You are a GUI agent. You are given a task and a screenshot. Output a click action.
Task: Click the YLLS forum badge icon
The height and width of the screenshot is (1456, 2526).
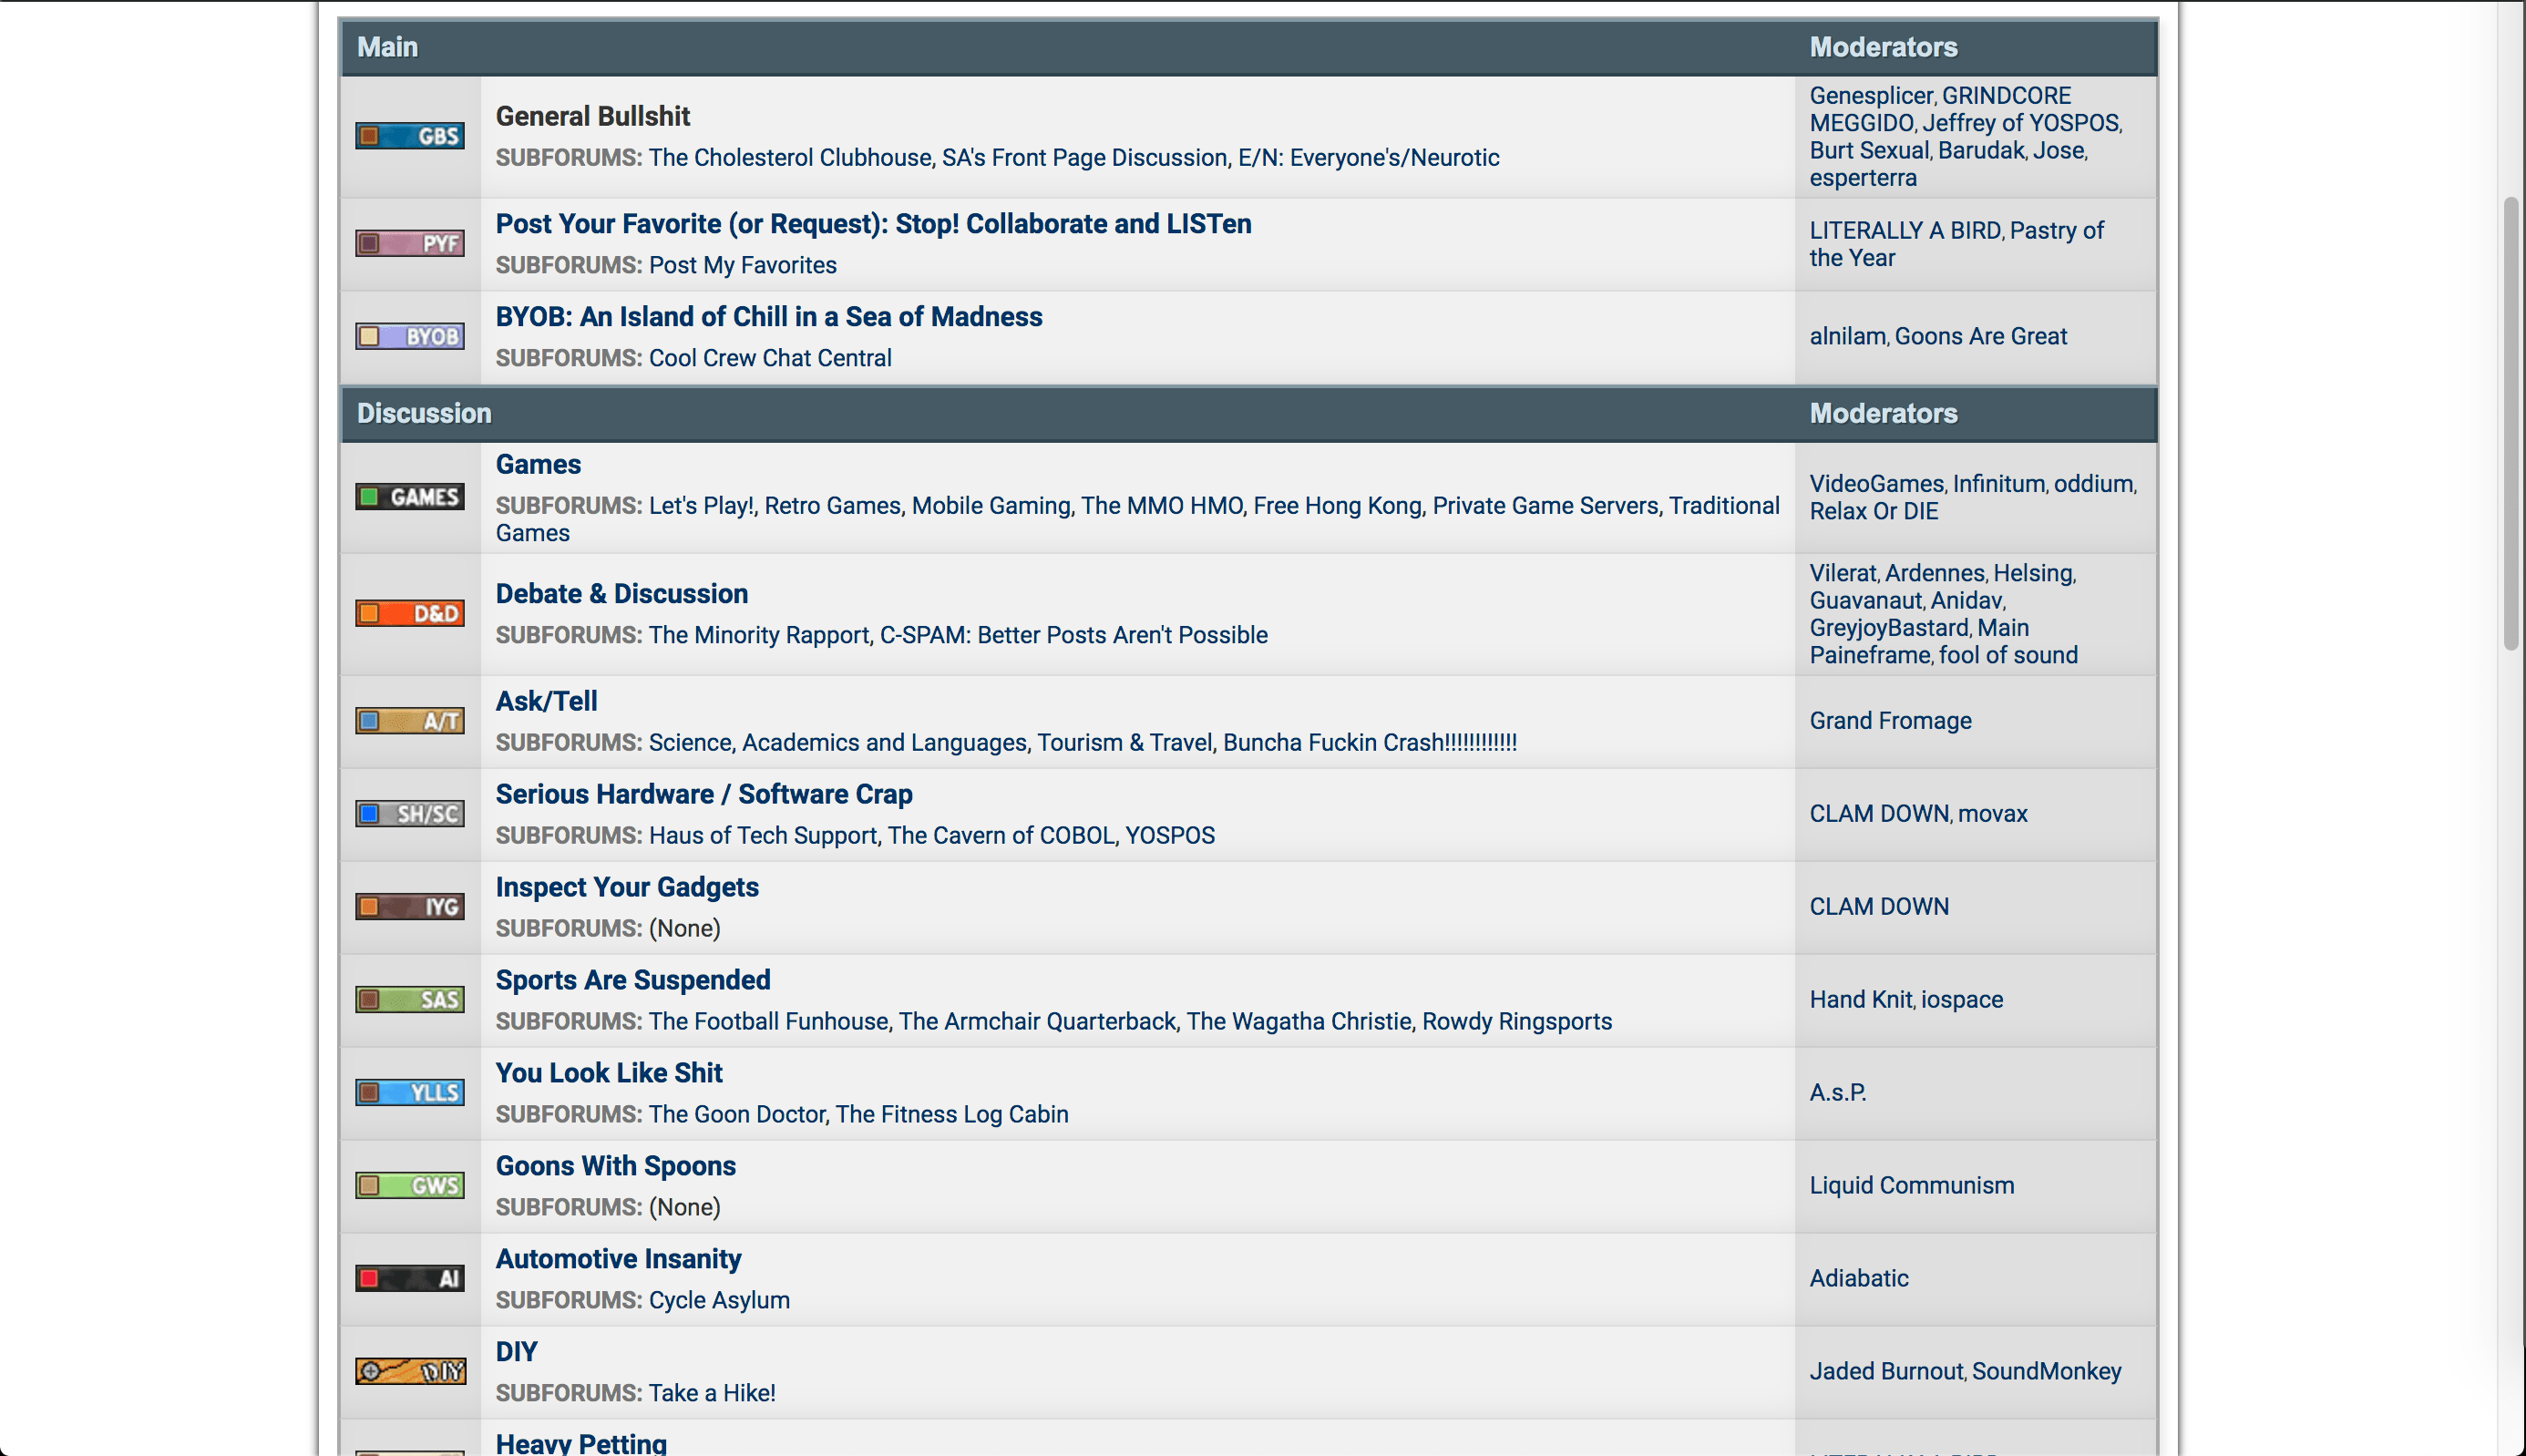pos(409,1092)
